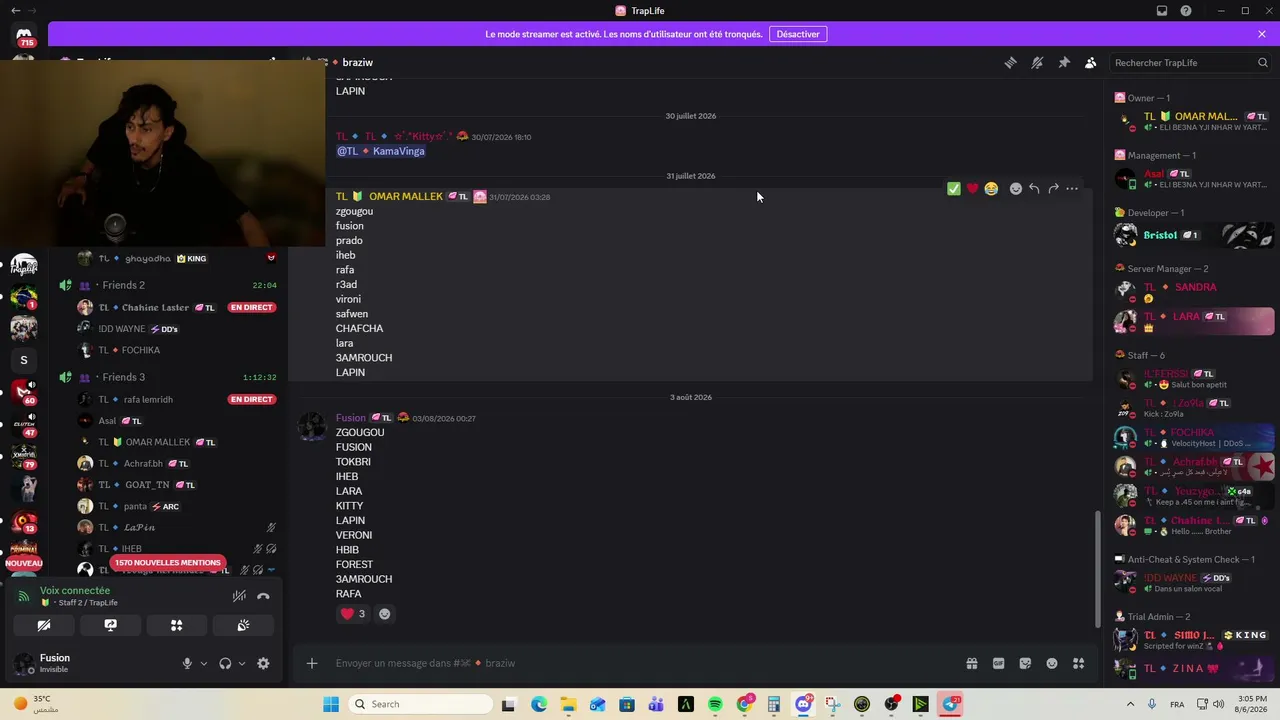This screenshot has height=720, width=1280.
Task: Jump to 1570 nouvelles mentions
Action: [167, 562]
